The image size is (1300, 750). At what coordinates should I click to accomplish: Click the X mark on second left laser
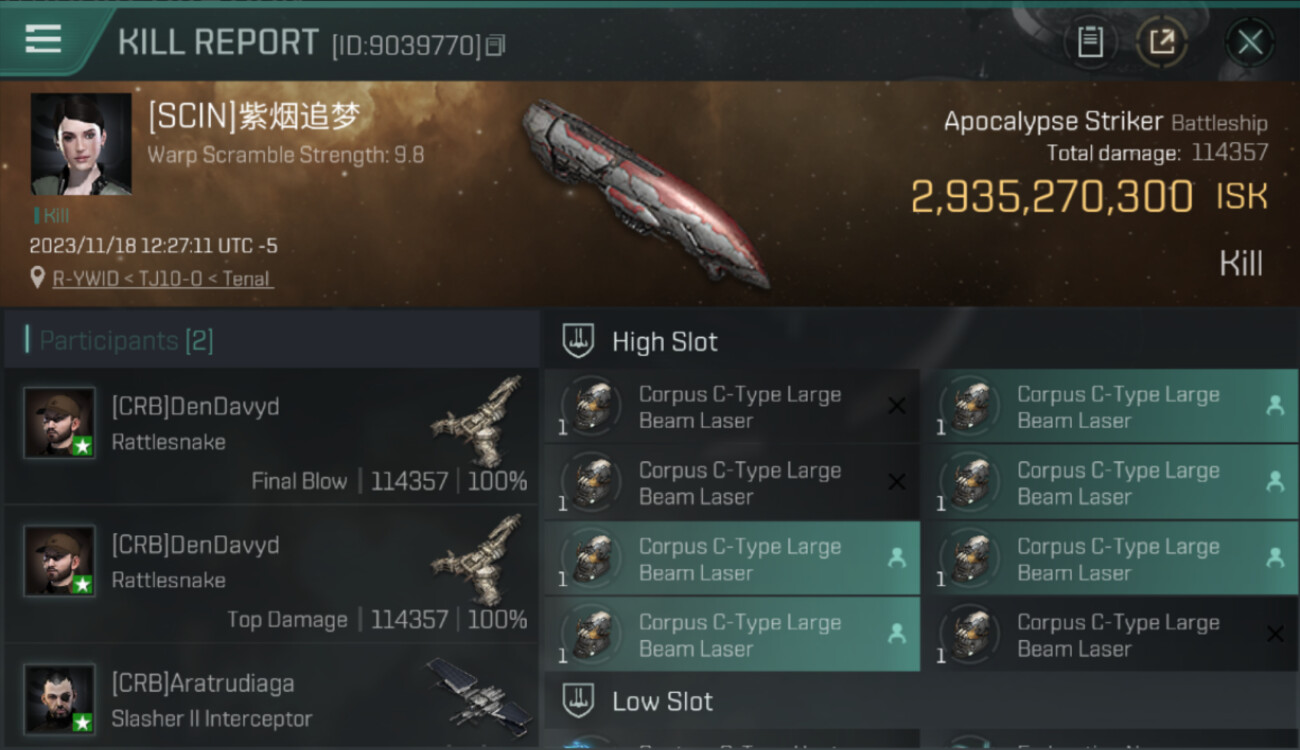(x=897, y=482)
